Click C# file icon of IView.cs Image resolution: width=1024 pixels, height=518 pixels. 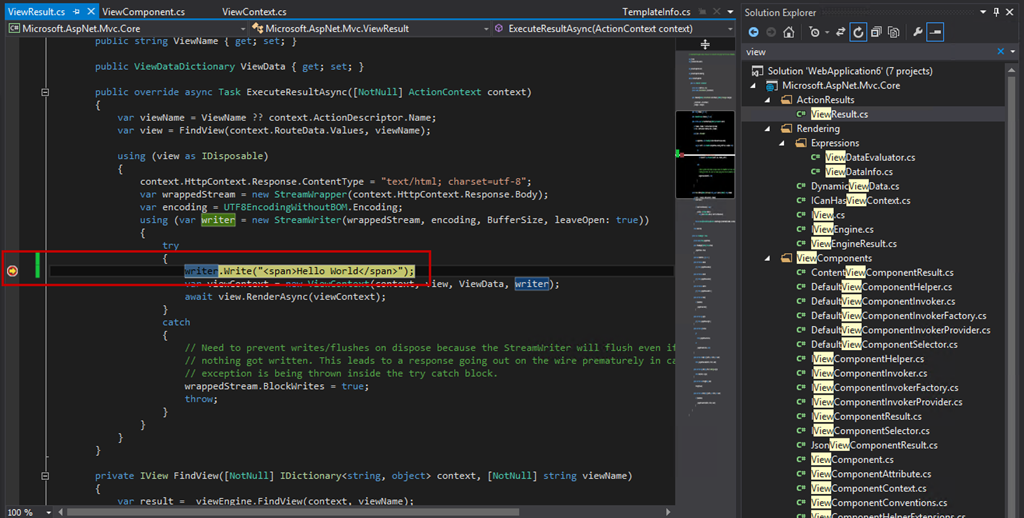tap(801, 215)
